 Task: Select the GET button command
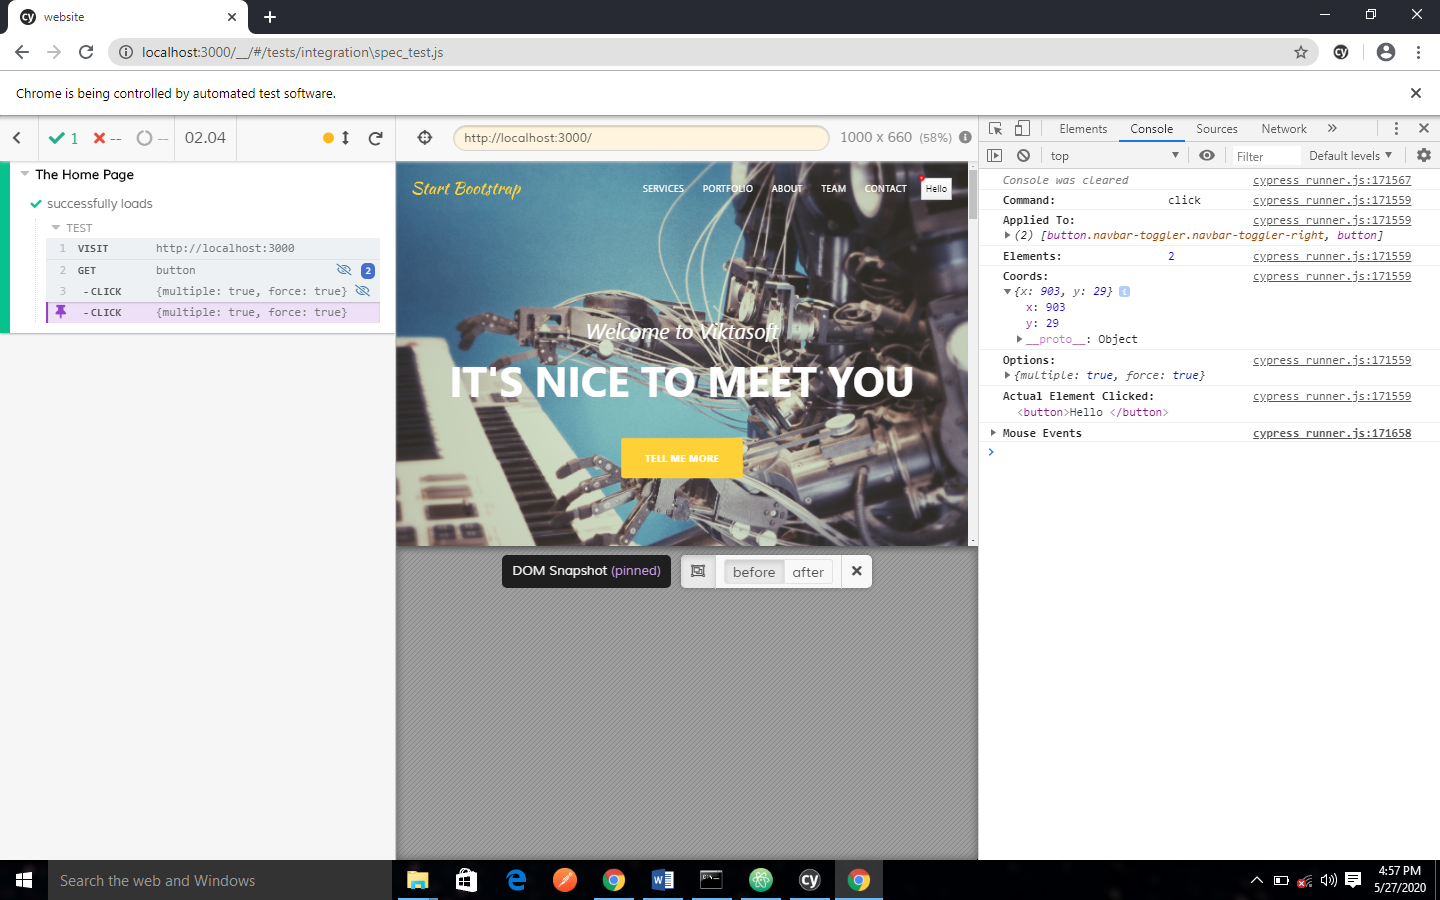213,270
